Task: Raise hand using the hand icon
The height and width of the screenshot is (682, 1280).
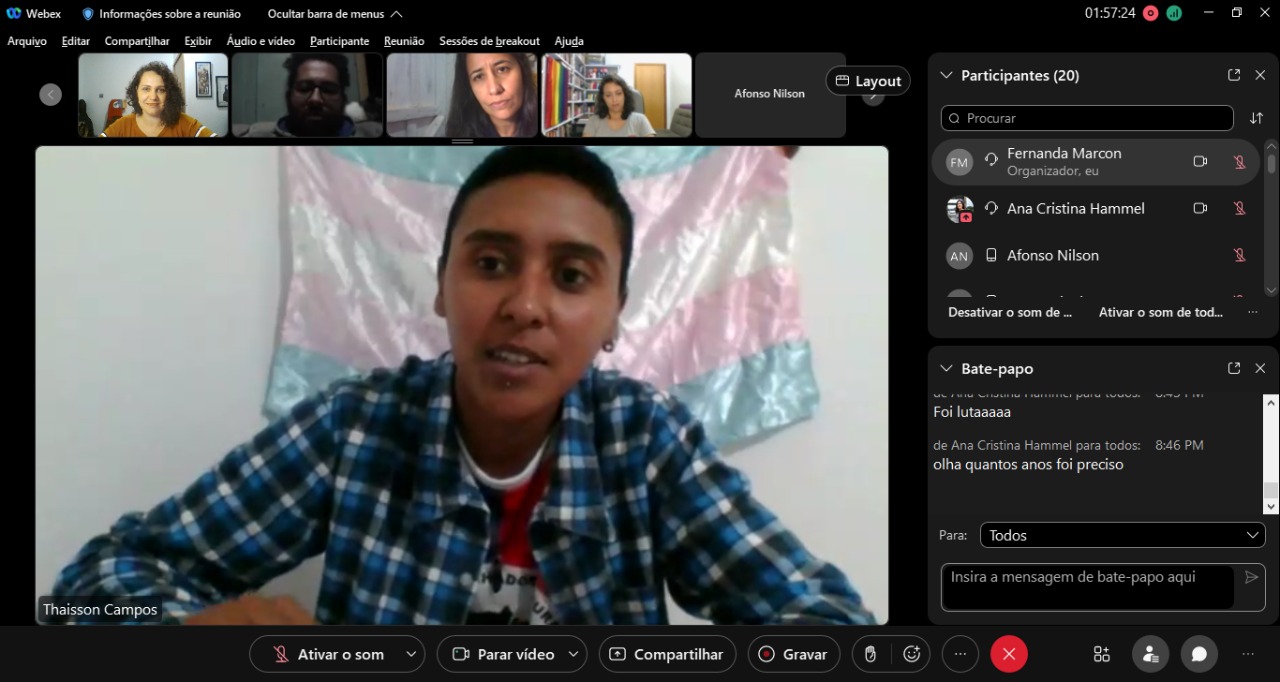Action: point(870,654)
